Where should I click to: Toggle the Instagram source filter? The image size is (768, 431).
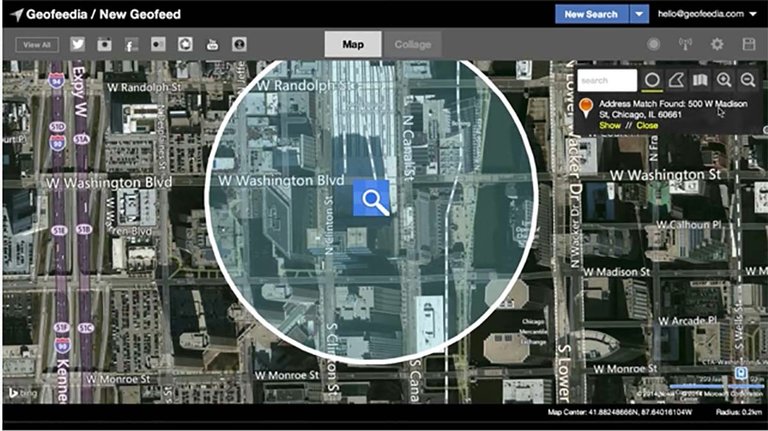coord(104,45)
